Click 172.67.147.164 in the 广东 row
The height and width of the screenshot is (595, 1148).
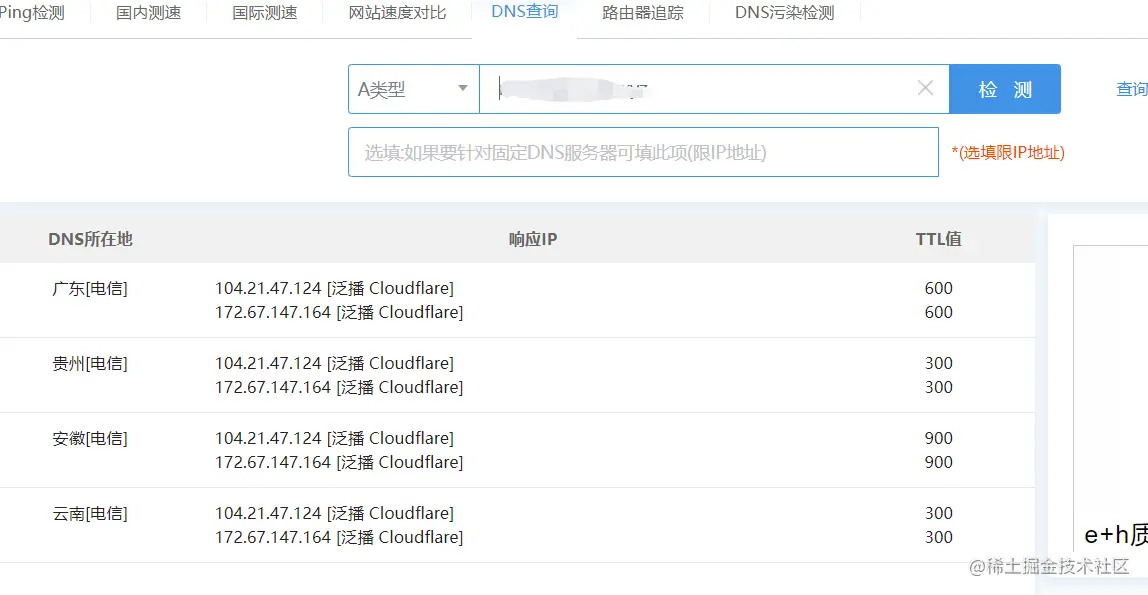click(273, 313)
